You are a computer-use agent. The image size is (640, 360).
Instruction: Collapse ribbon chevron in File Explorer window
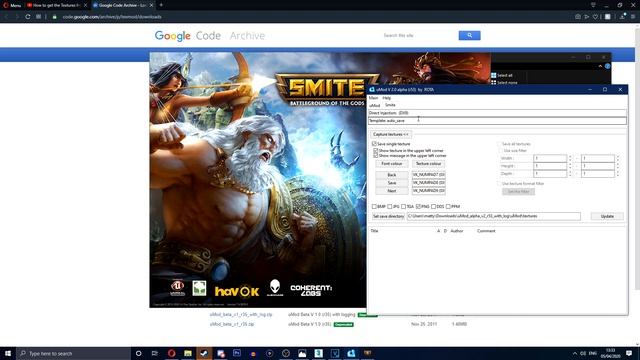pos(600,66)
